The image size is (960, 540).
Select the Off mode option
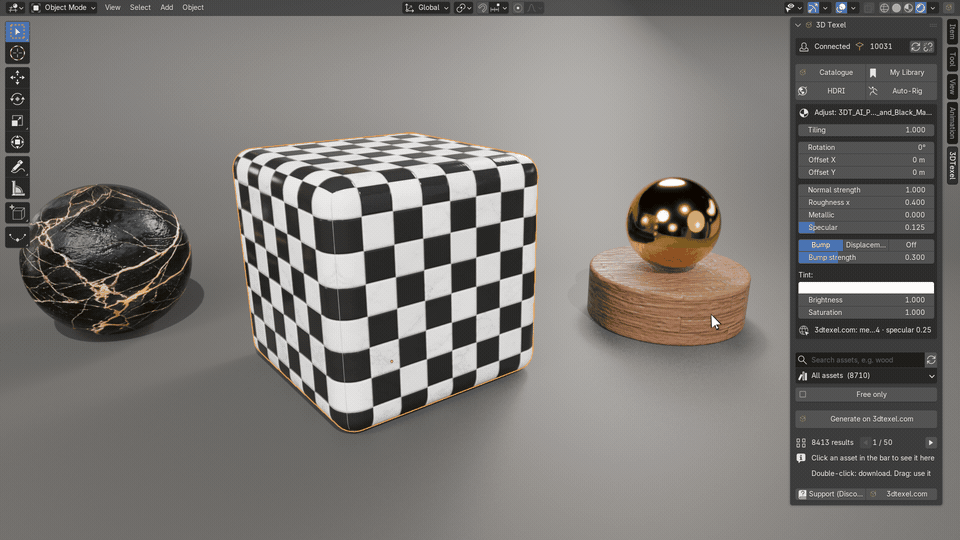(x=911, y=245)
